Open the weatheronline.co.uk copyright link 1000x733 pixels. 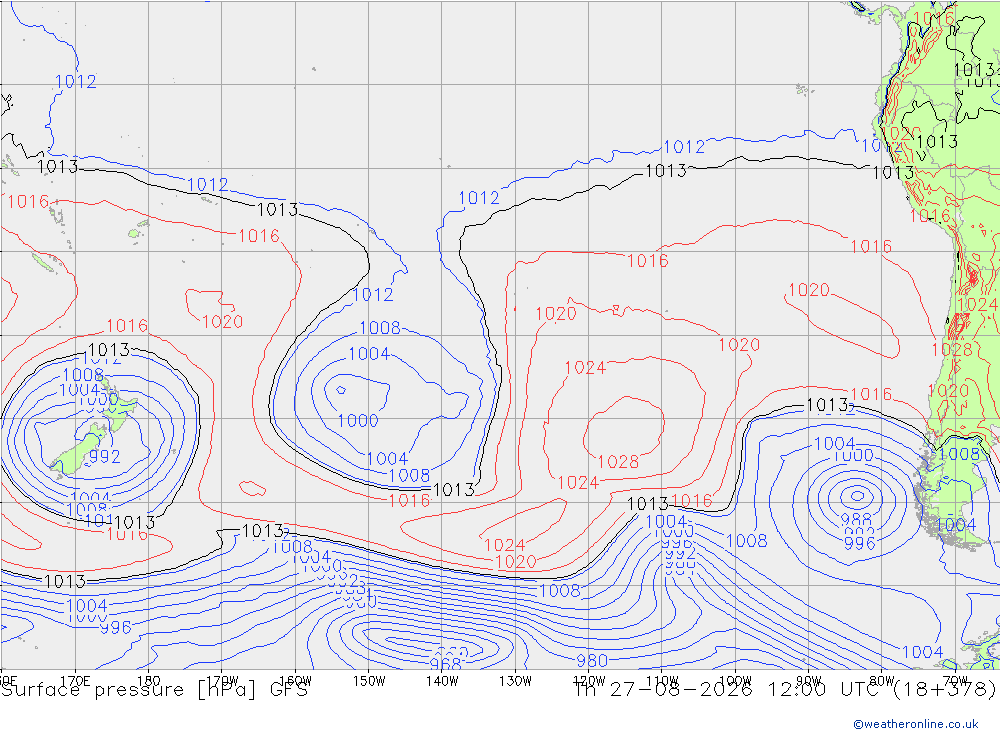coord(915,723)
